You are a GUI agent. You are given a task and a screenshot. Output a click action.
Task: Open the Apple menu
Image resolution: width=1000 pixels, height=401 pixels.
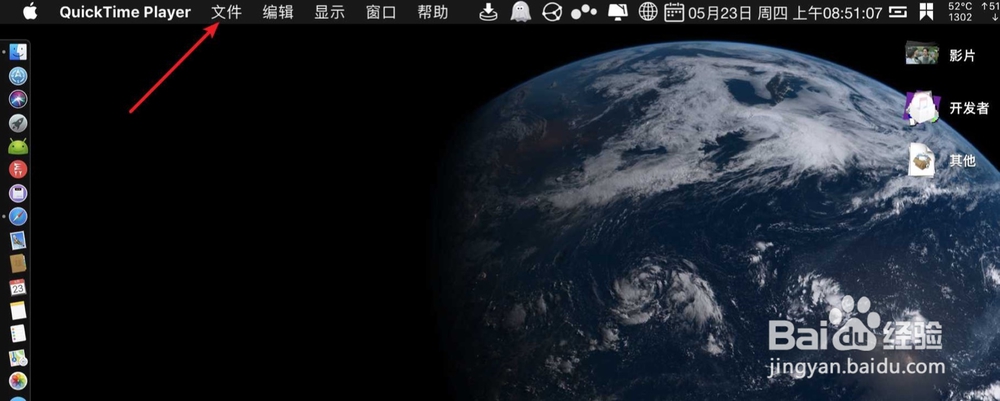pyautogui.click(x=30, y=11)
